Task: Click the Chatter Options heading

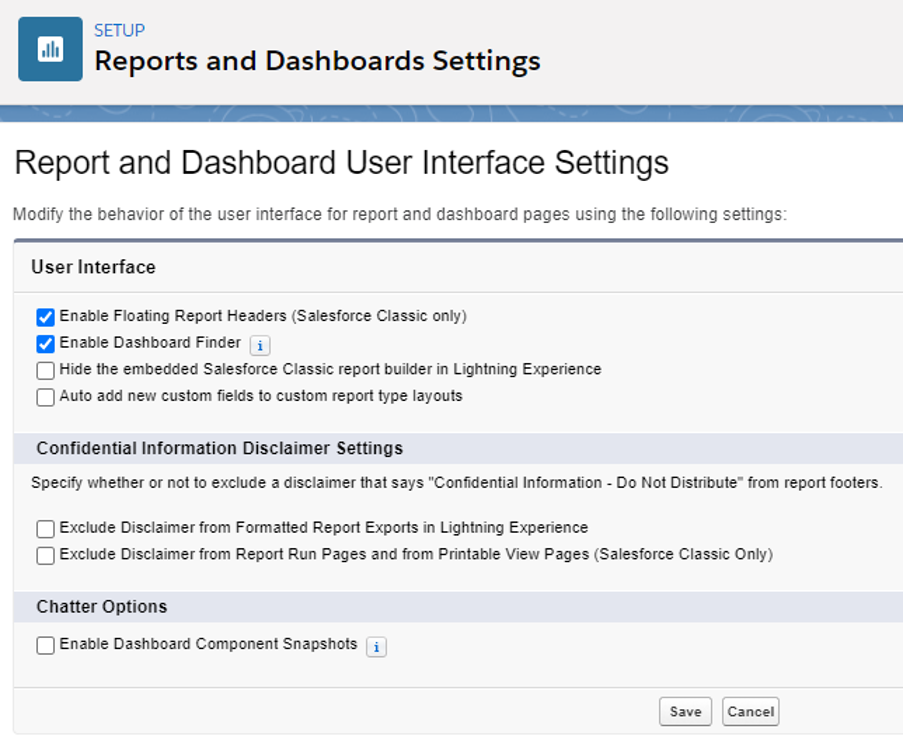Action: [101, 606]
